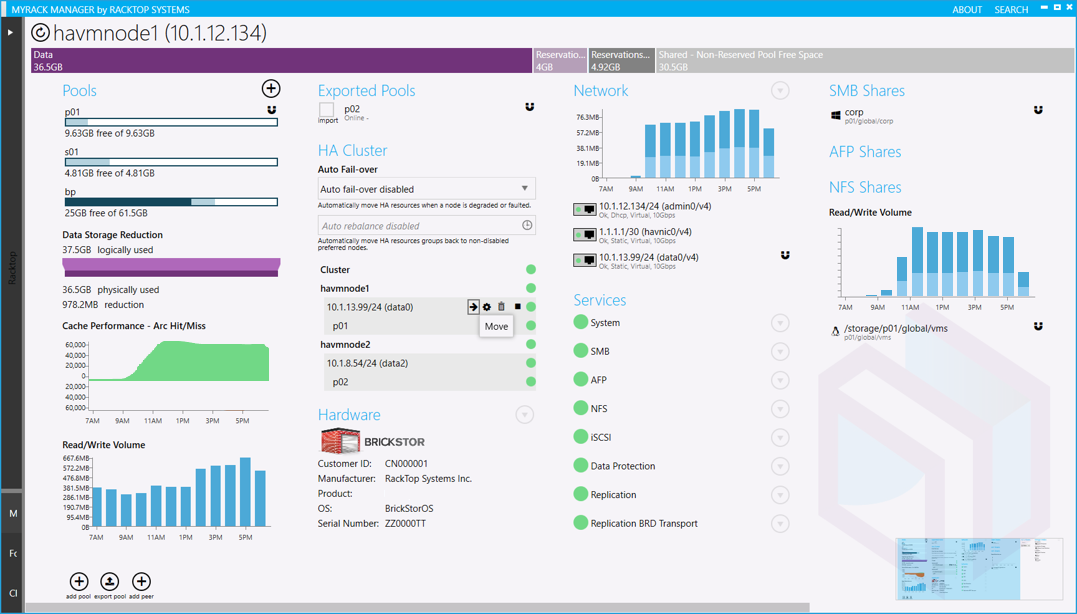Open the SEARCH menu

tap(1011, 10)
